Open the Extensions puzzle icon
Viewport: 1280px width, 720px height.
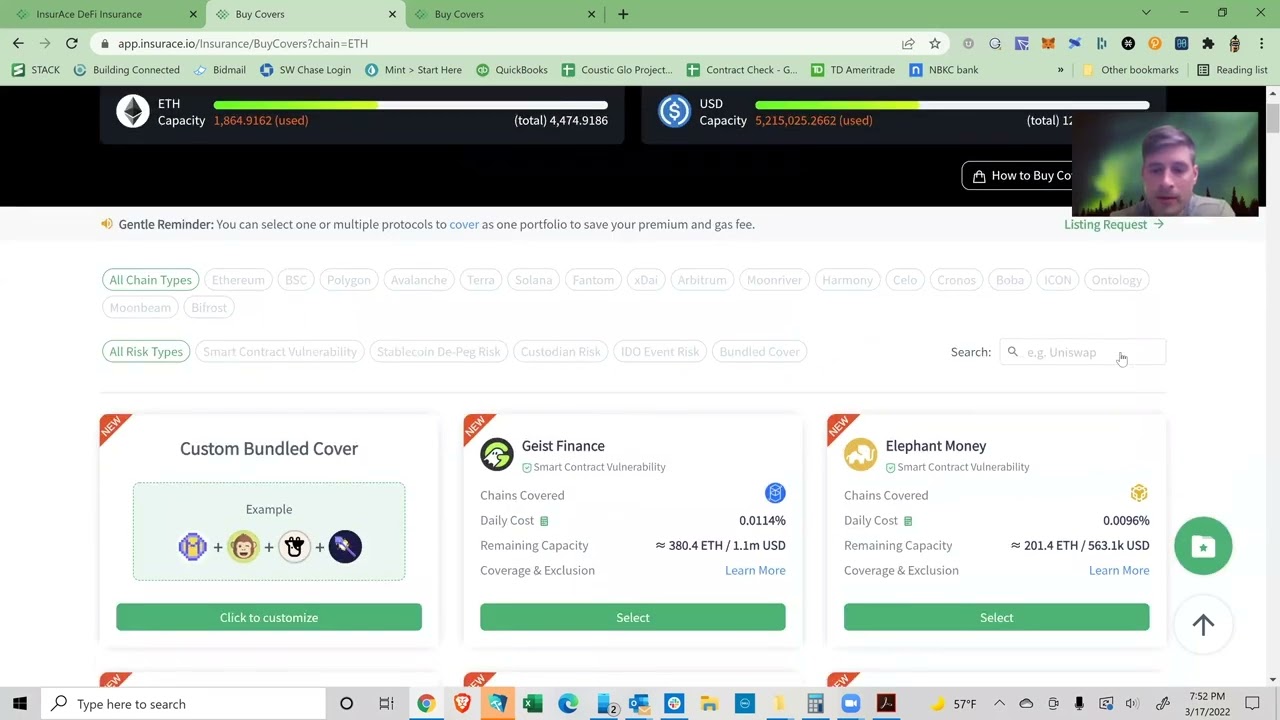(1208, 43)
